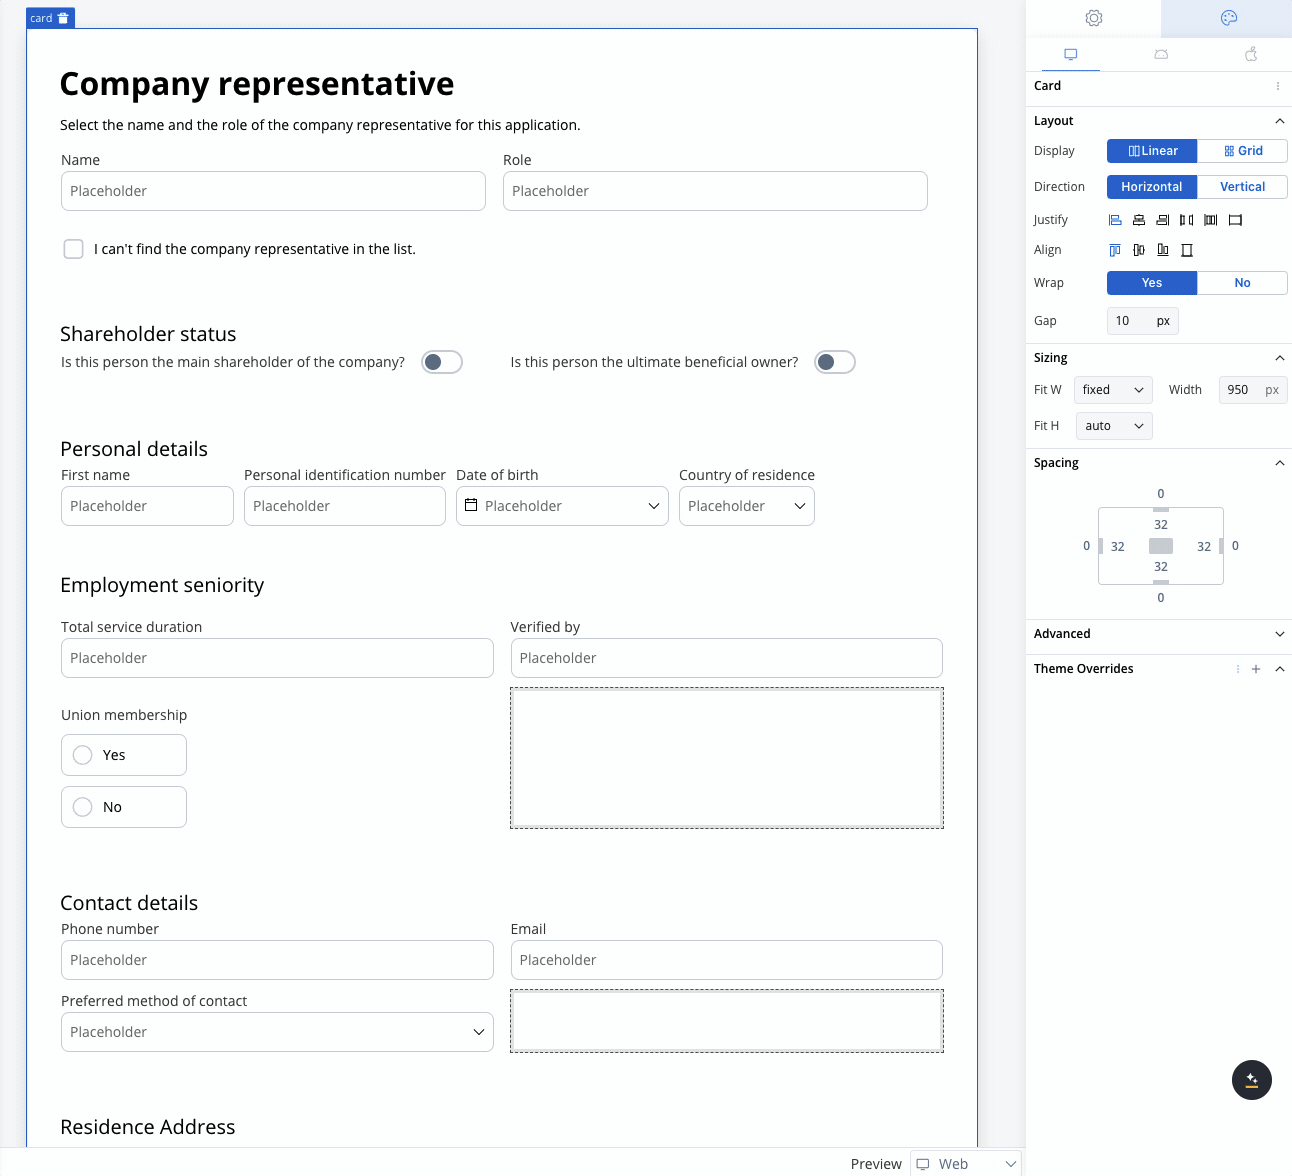Click the calendar icon in Date of birth
Screen dimensions: 1292x1176
pos(471,505)
